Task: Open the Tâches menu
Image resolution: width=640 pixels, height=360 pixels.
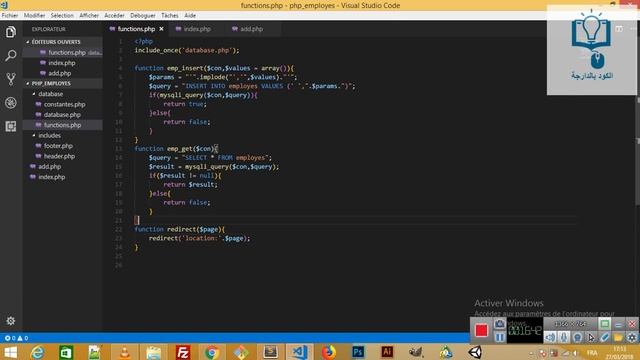Action: coord(169,16)
